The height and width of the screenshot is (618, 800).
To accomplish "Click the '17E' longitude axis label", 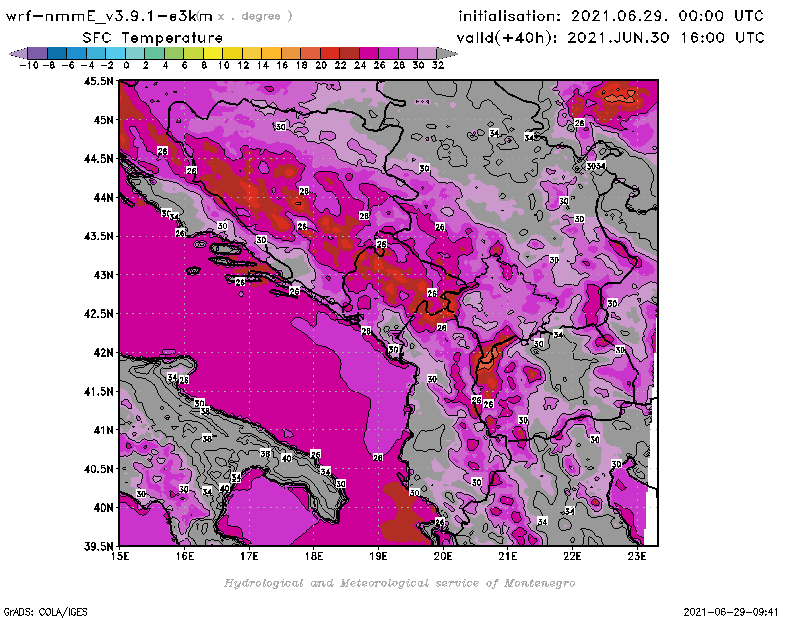I will [249, 556].
